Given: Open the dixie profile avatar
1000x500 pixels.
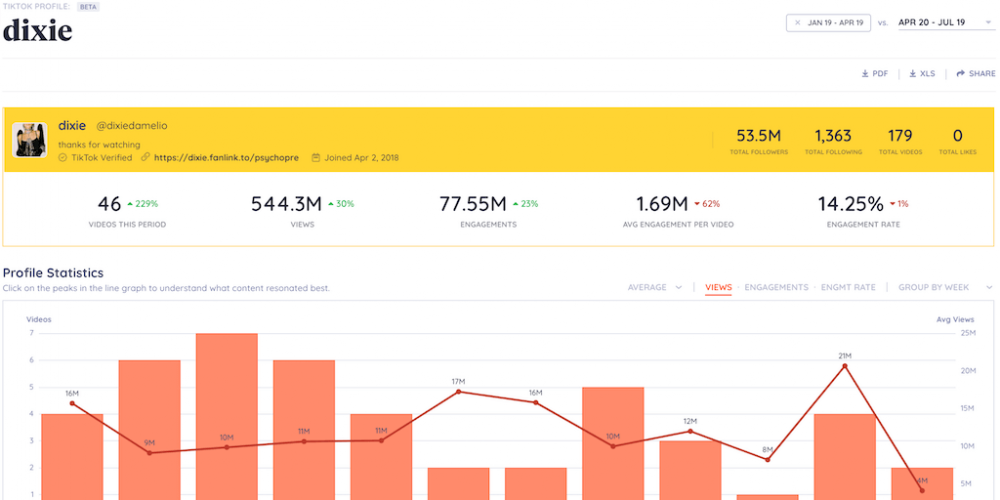Looking at the screenshot, I should click(29, 140).
